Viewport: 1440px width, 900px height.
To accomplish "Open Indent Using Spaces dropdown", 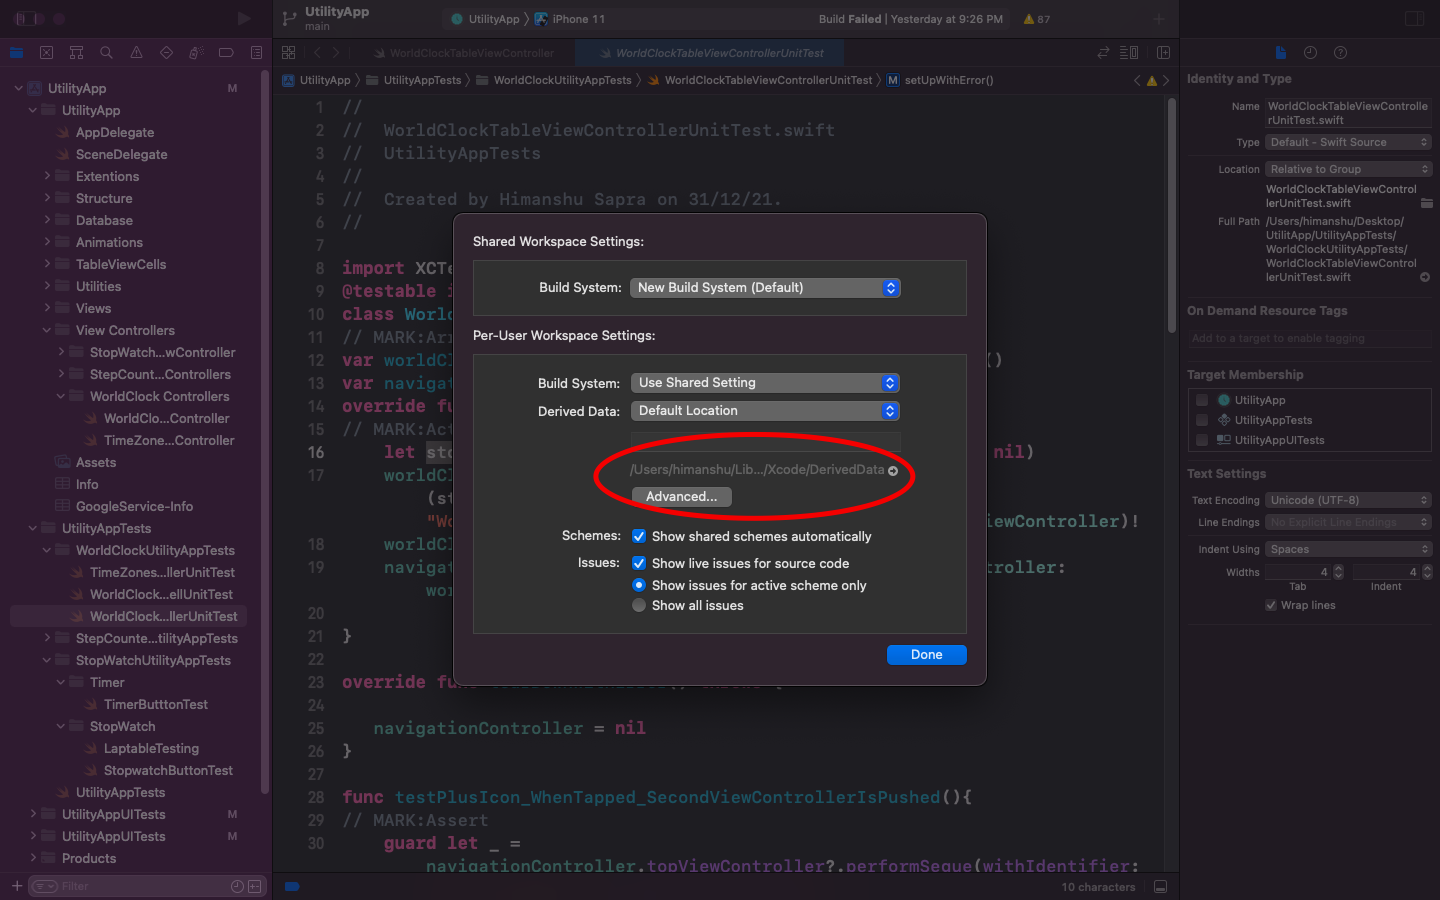I will (x=1349, y=549).
